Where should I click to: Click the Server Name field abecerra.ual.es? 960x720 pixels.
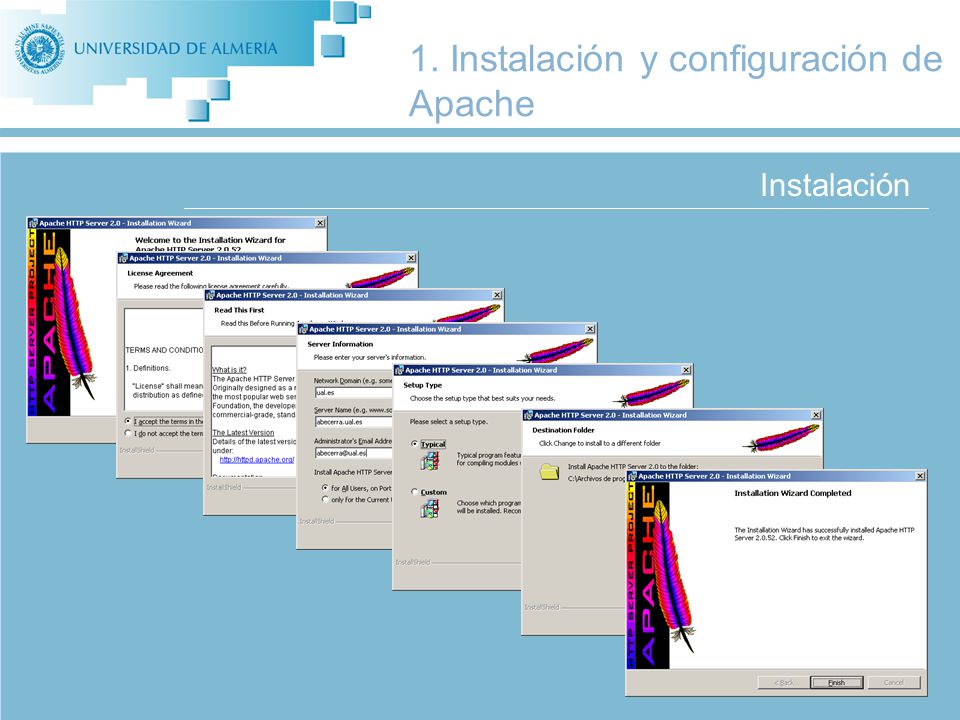click(353, 422)
